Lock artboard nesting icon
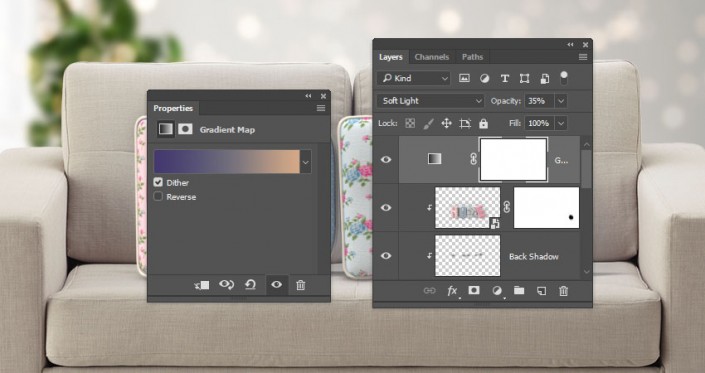This screenshot has width=705, height=373. tap(465, 124)
